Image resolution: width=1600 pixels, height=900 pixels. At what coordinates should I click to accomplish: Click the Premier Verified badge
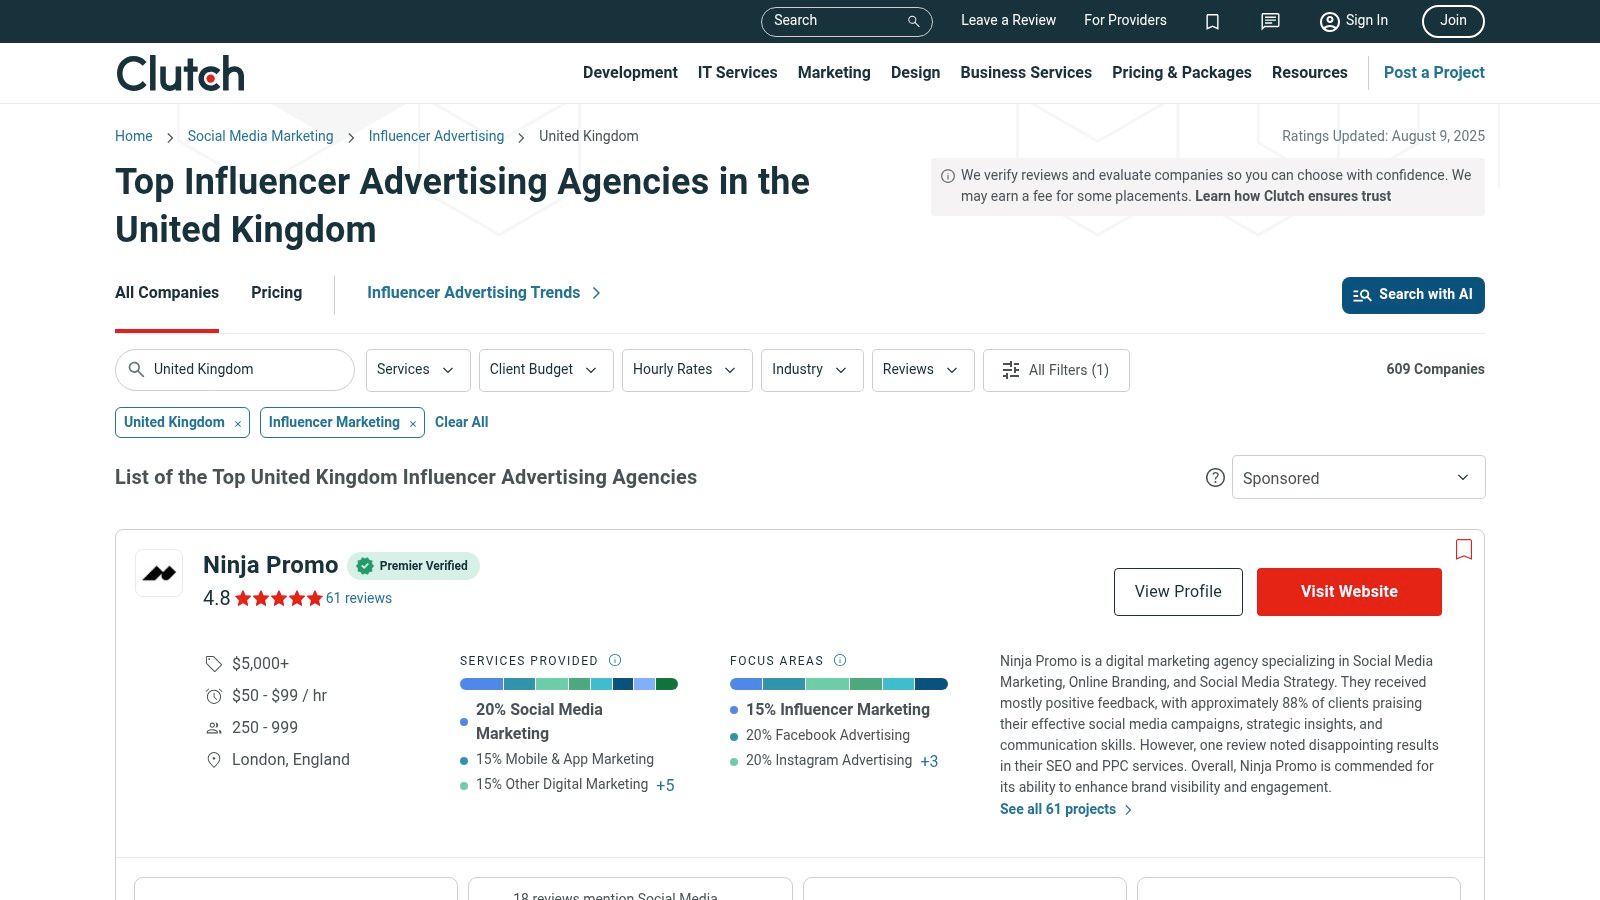point(413,566)
